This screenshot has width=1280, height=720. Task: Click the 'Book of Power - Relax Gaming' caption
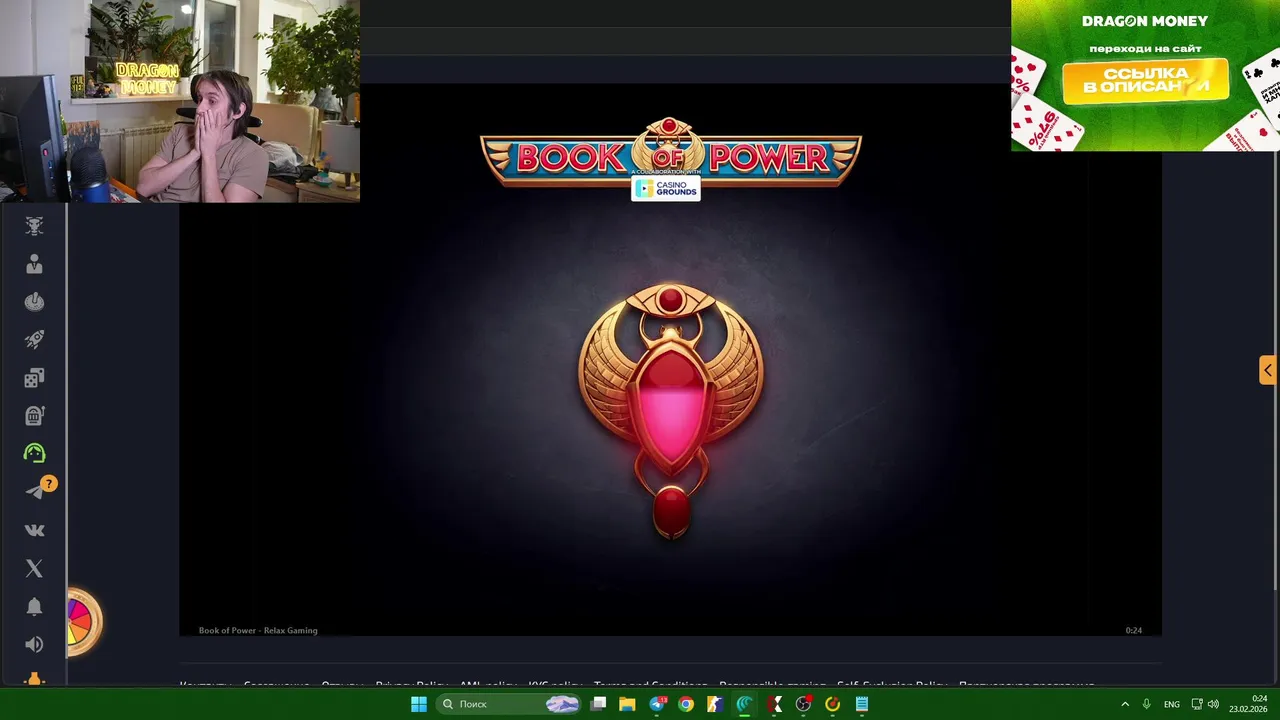[258, 631]
